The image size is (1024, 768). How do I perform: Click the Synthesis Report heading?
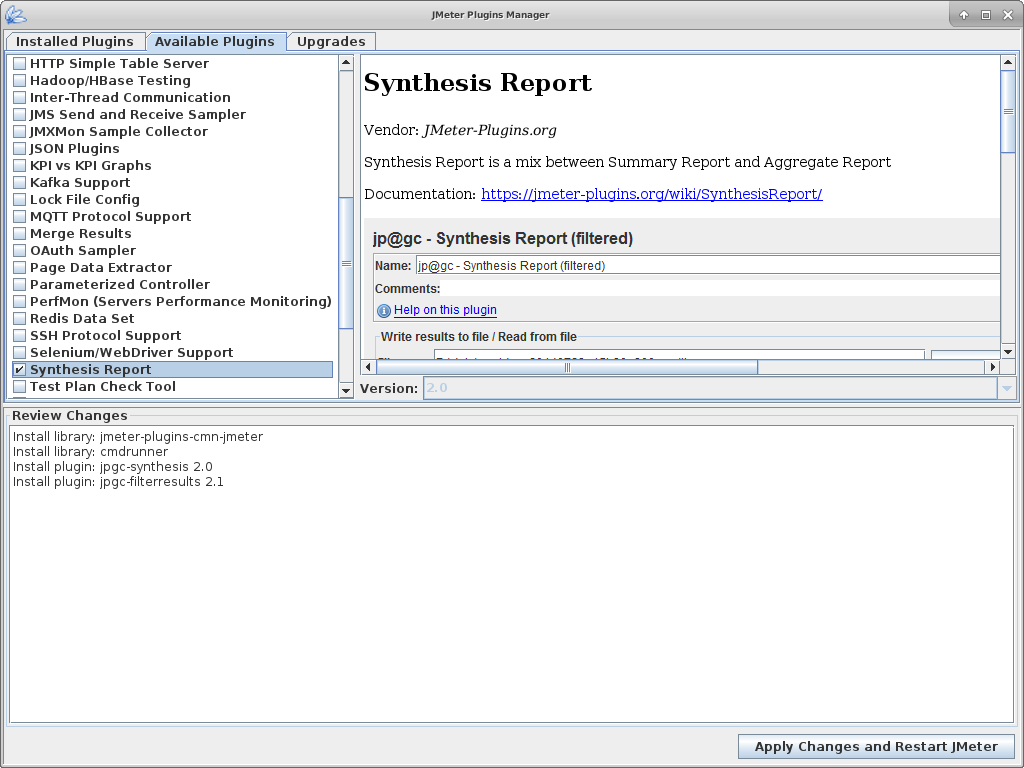click(477, 83)
